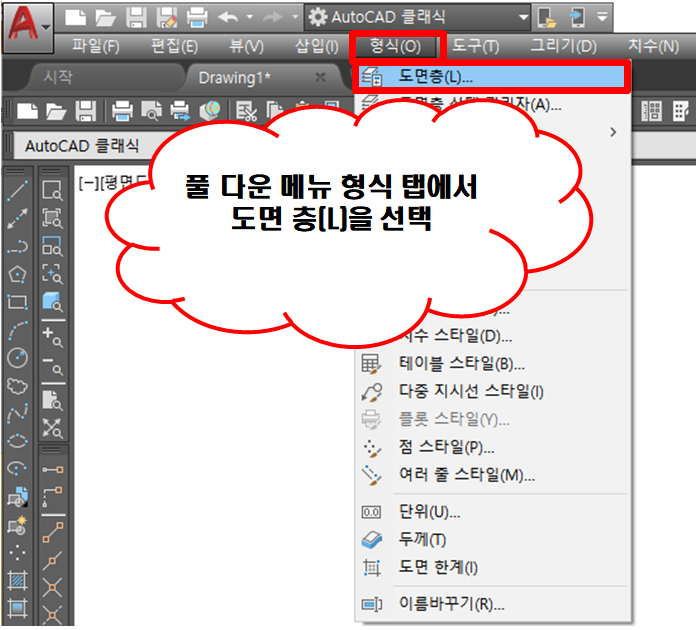The image size is (699, 630).
Task: Select the Ellipse tool
Action: pos(17,441)
